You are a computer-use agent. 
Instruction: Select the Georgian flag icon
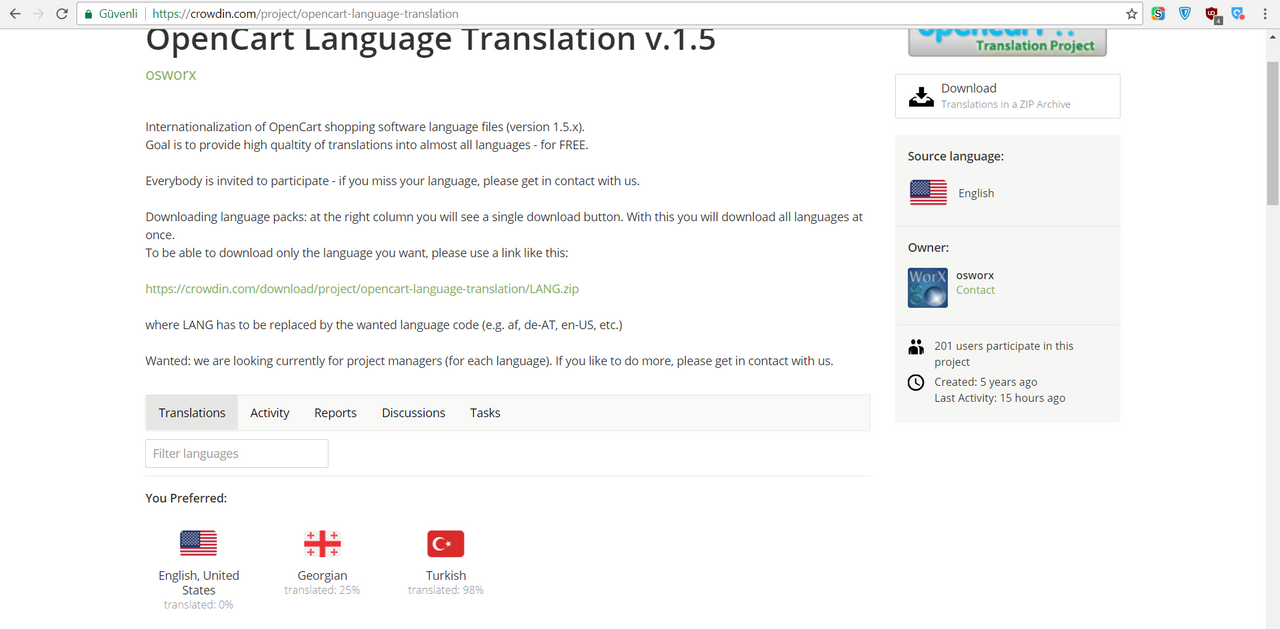point(322,544)
